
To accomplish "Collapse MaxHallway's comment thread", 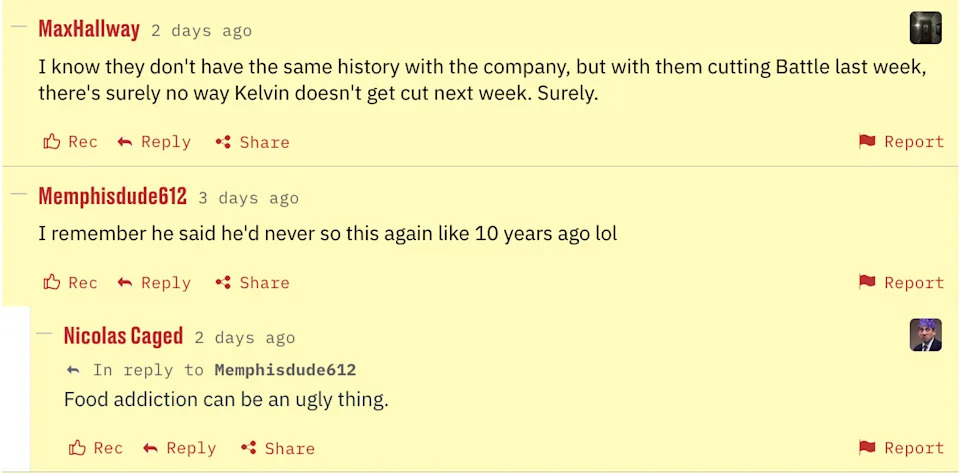I will pyautogui.click(x=18, y=27).
